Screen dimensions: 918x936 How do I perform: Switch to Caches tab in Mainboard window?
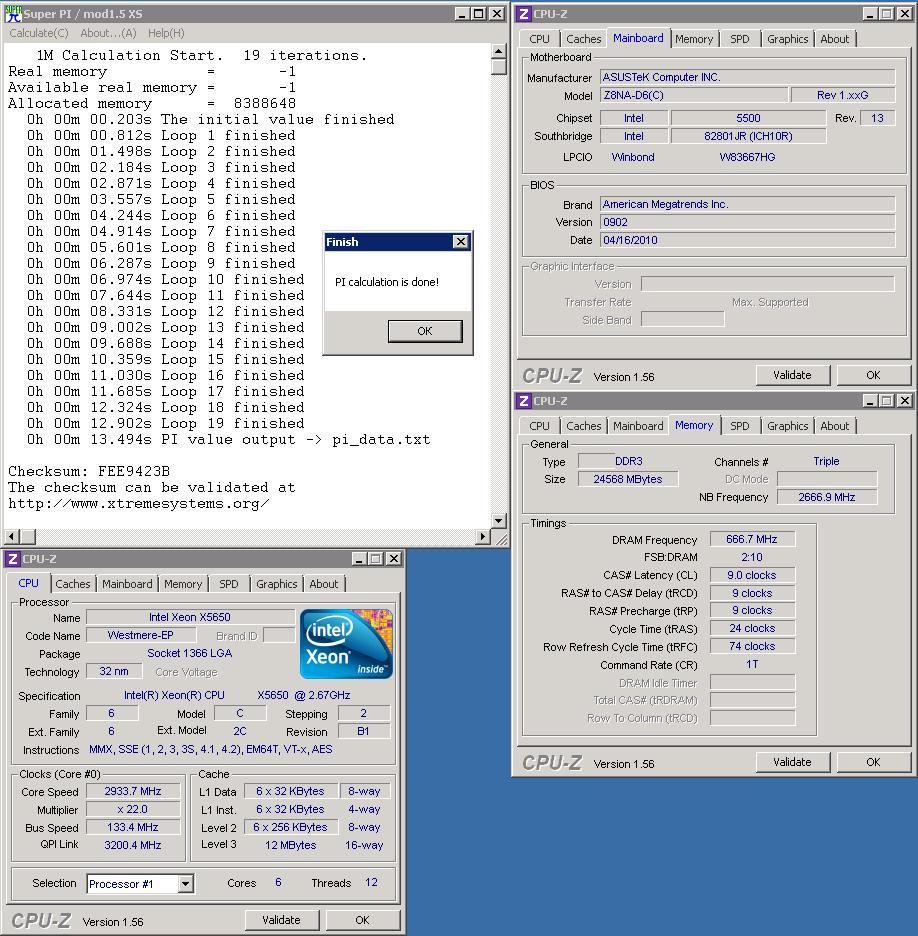click(583, 39)
